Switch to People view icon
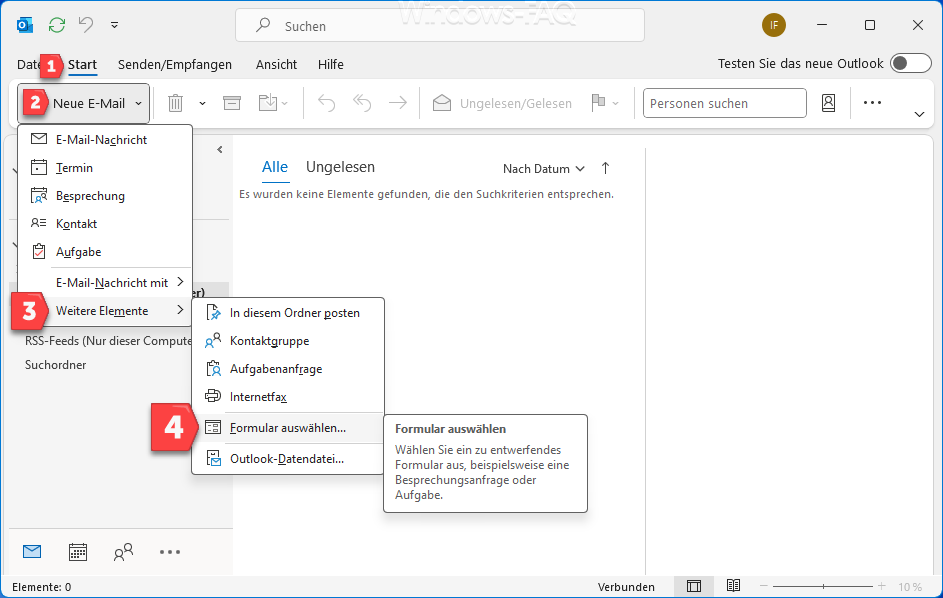Screen dimensions: 943x598 point(123,552)
